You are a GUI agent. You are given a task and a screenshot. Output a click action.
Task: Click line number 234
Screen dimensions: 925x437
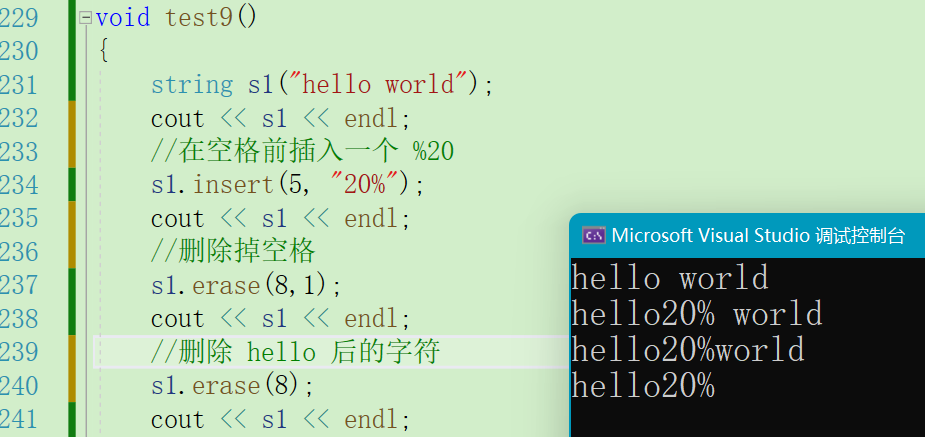[x=19, y=185]
